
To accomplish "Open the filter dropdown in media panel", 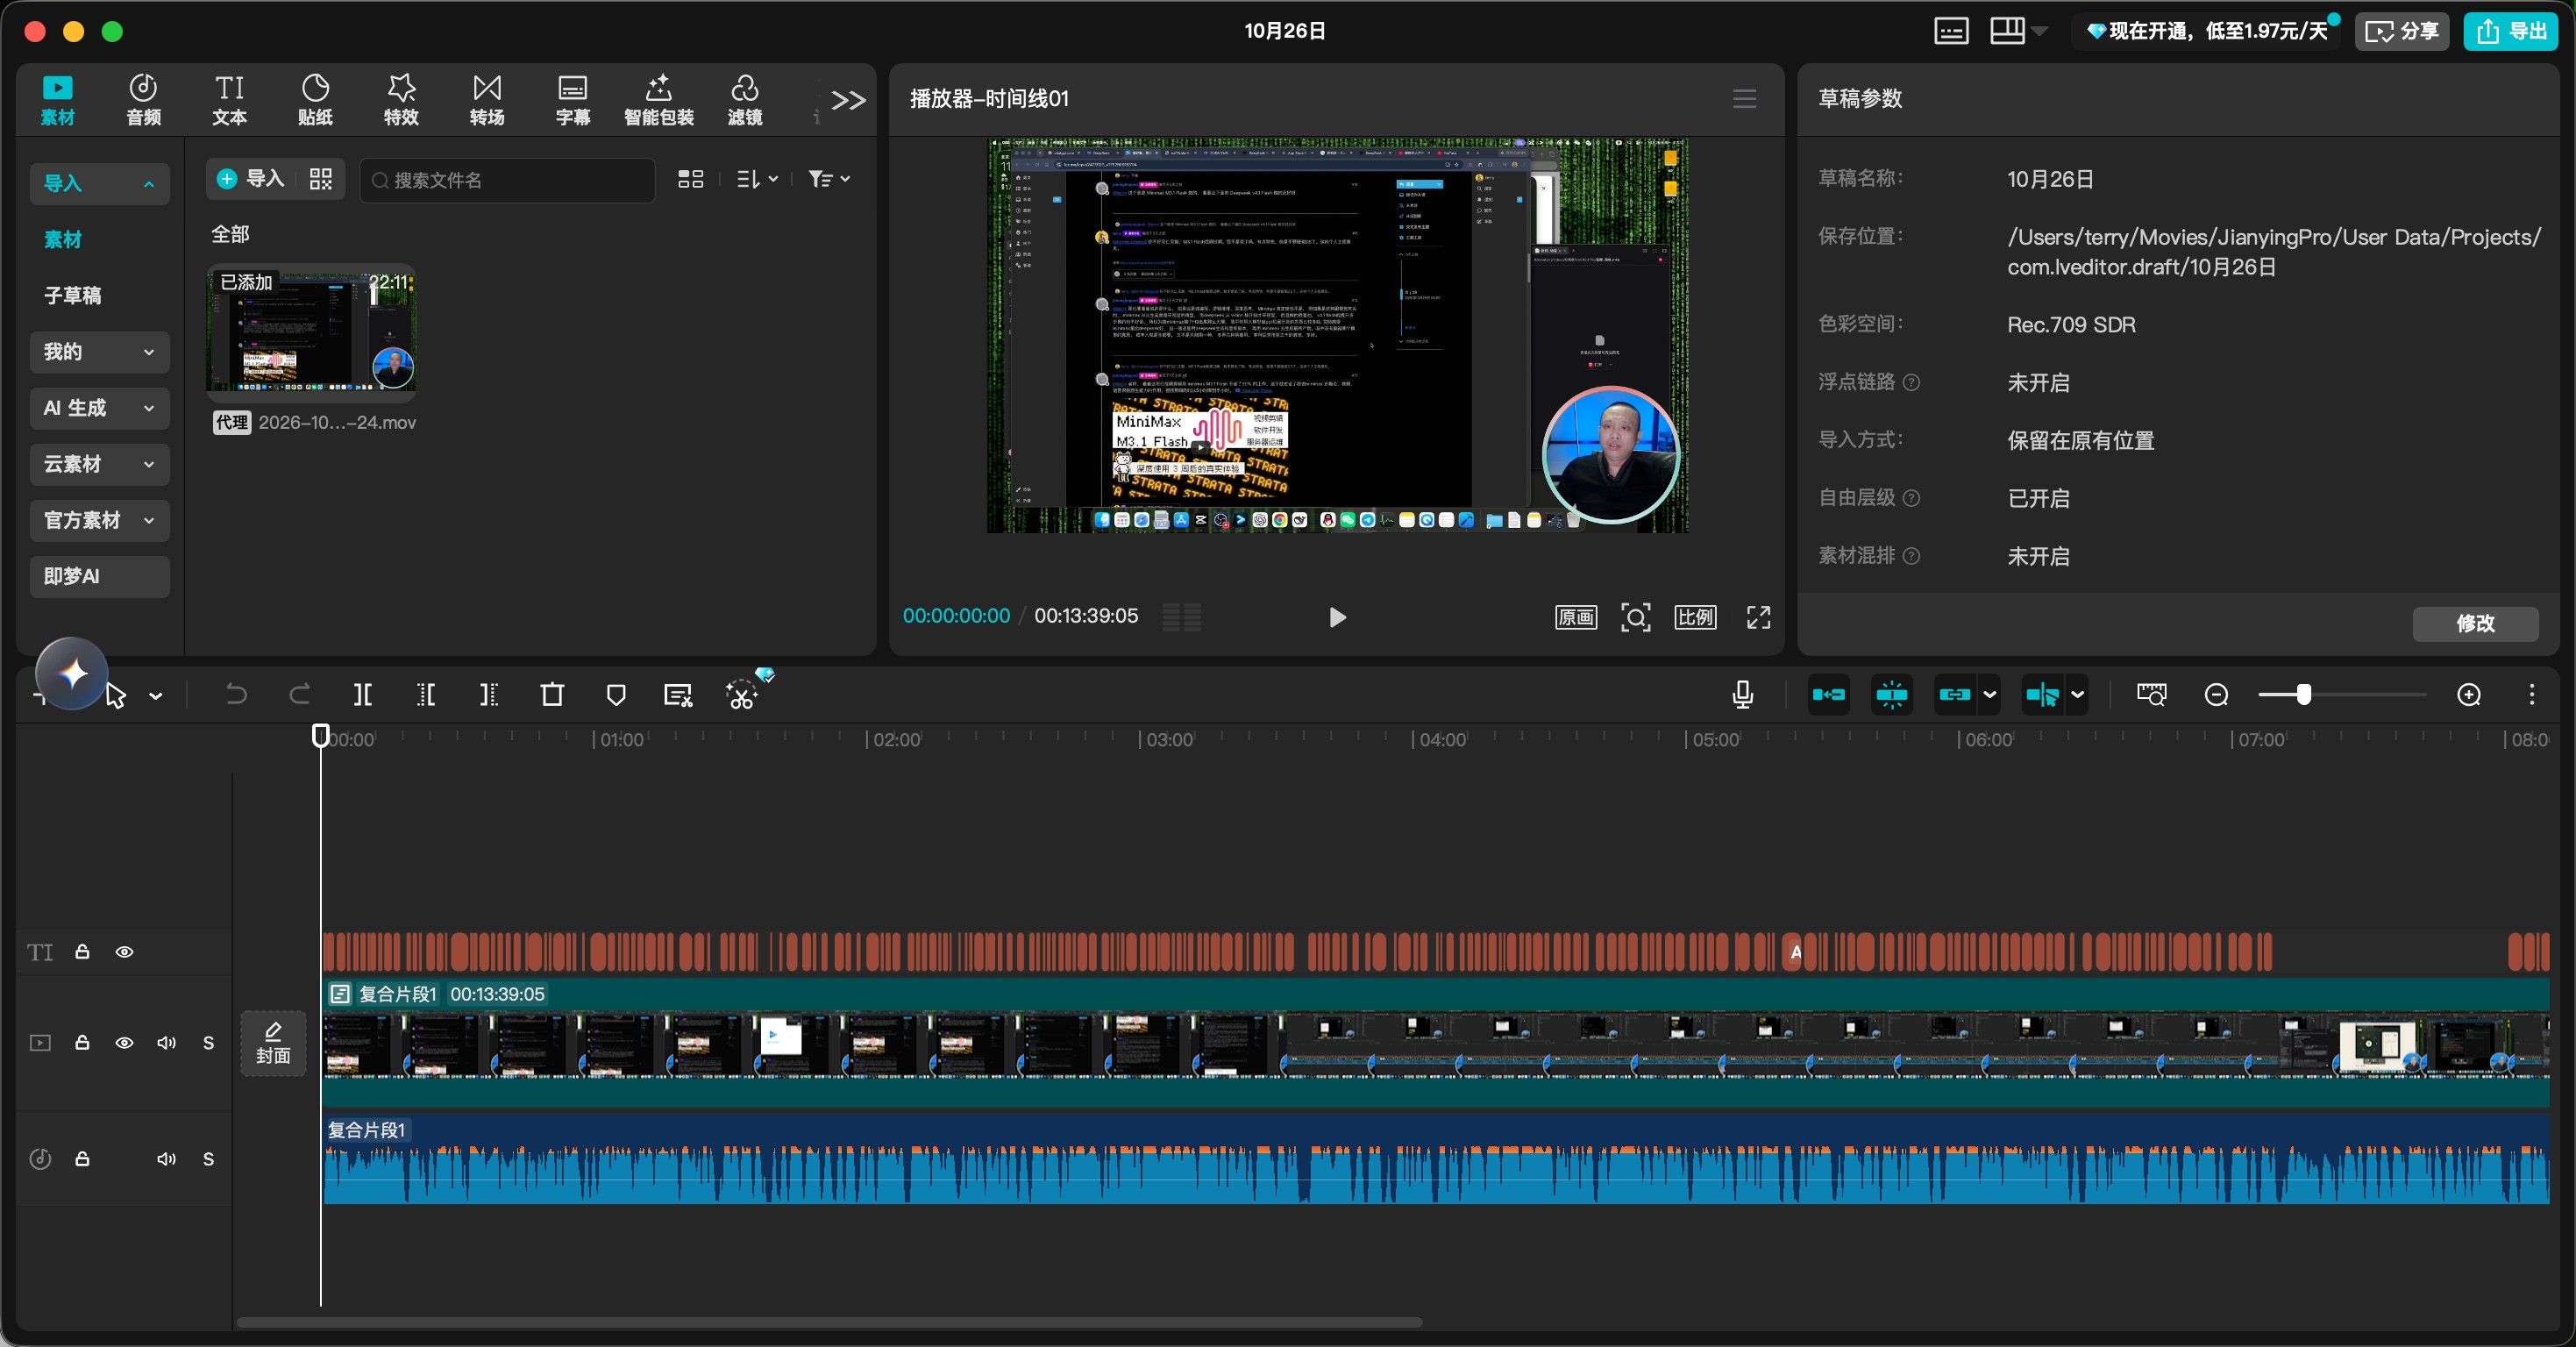I will (x=830, y=179).
